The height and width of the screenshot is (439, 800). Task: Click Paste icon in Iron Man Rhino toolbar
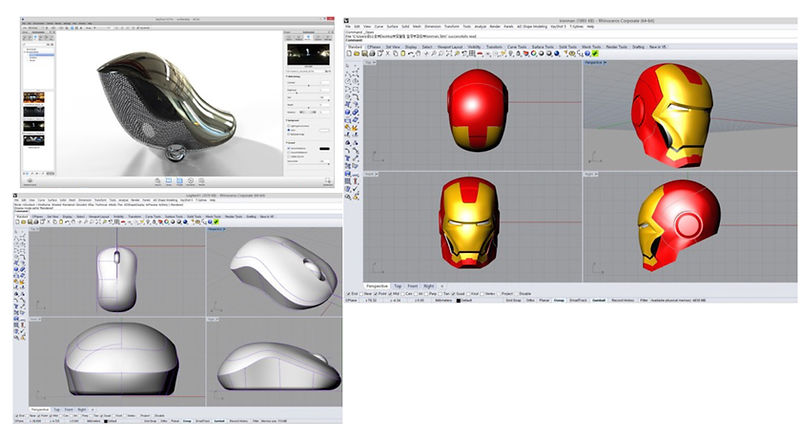(403, 53)
